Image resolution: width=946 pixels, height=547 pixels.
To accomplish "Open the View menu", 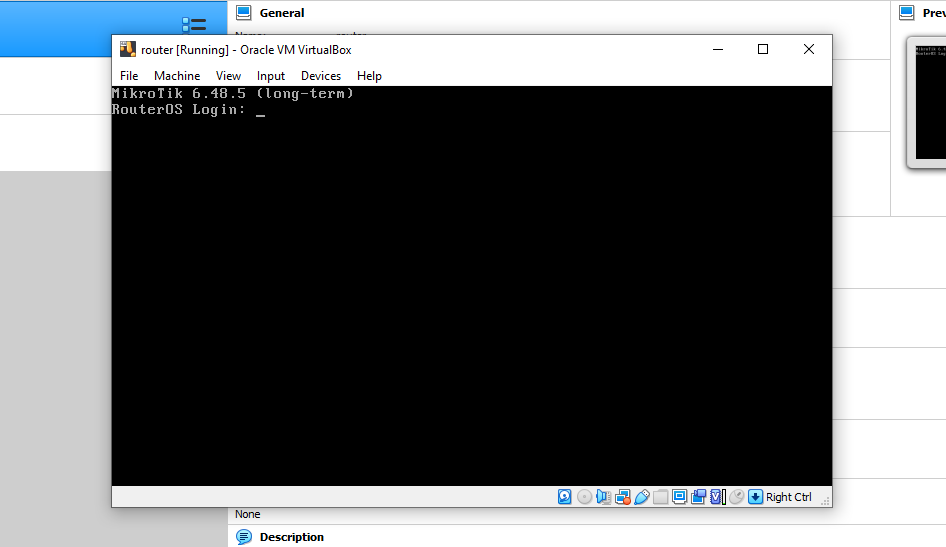I will (228, 76).
